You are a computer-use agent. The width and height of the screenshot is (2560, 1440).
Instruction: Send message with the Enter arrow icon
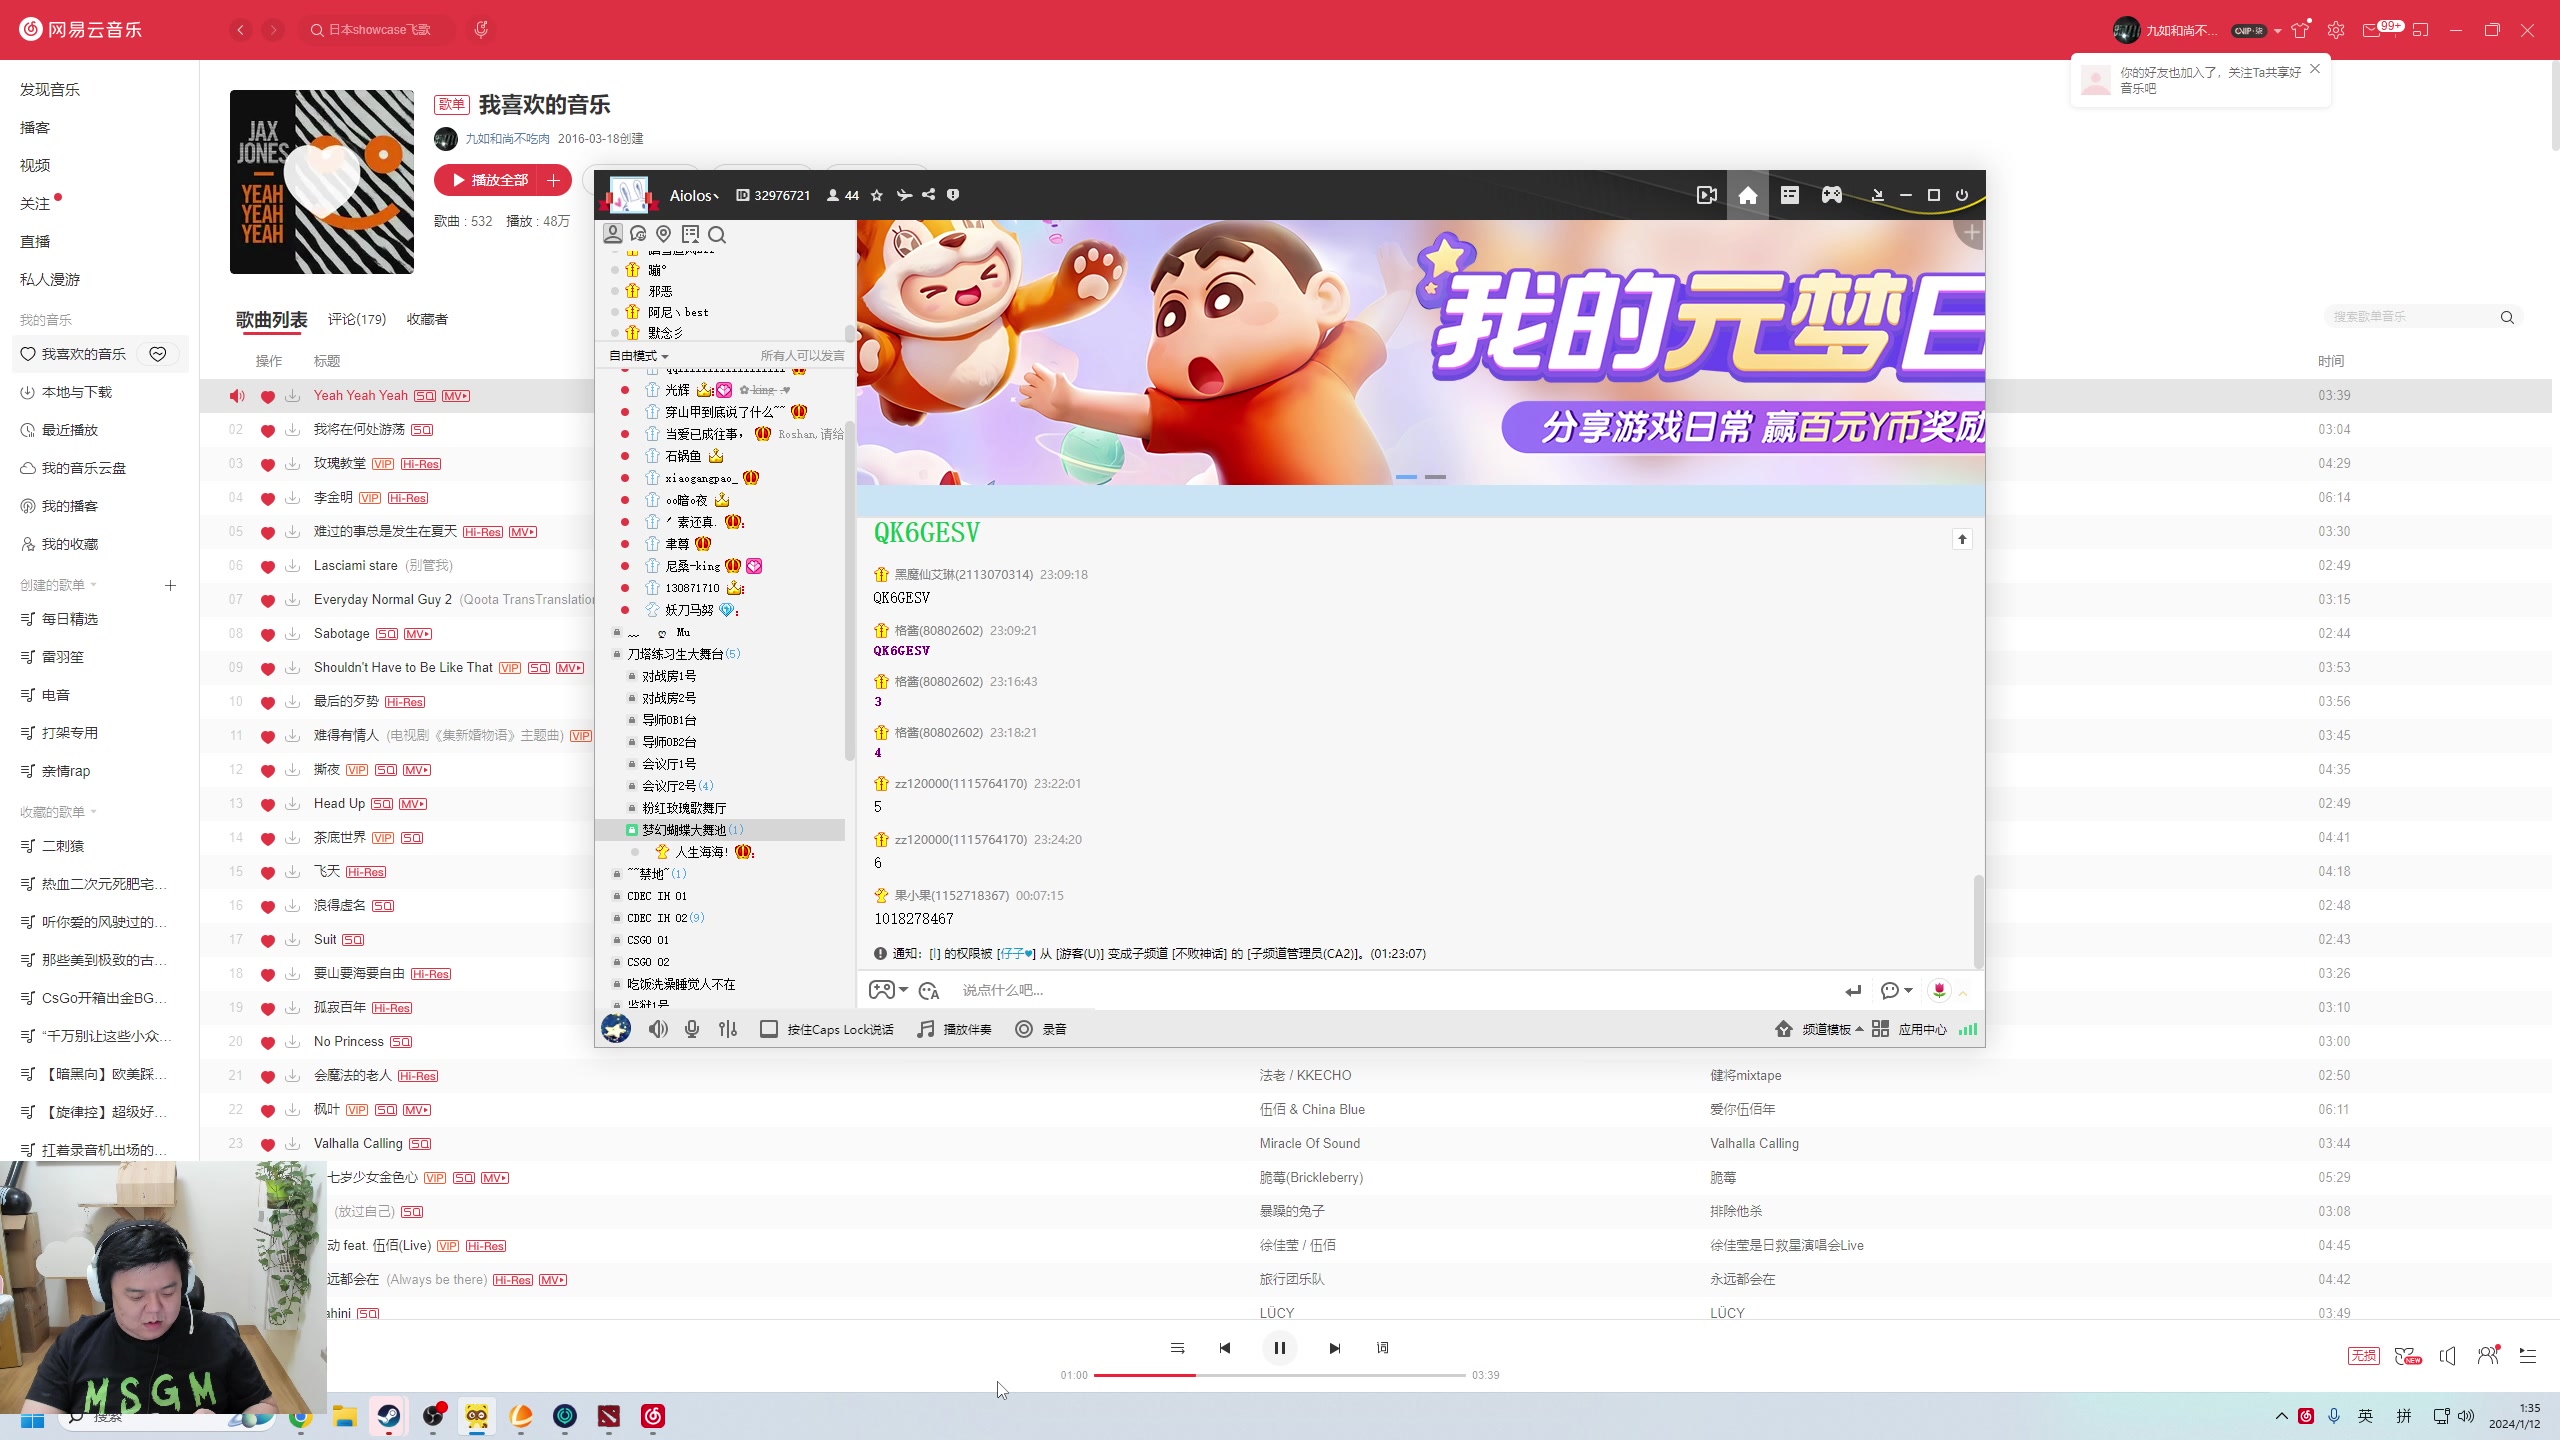click(x=1853, y=990)
